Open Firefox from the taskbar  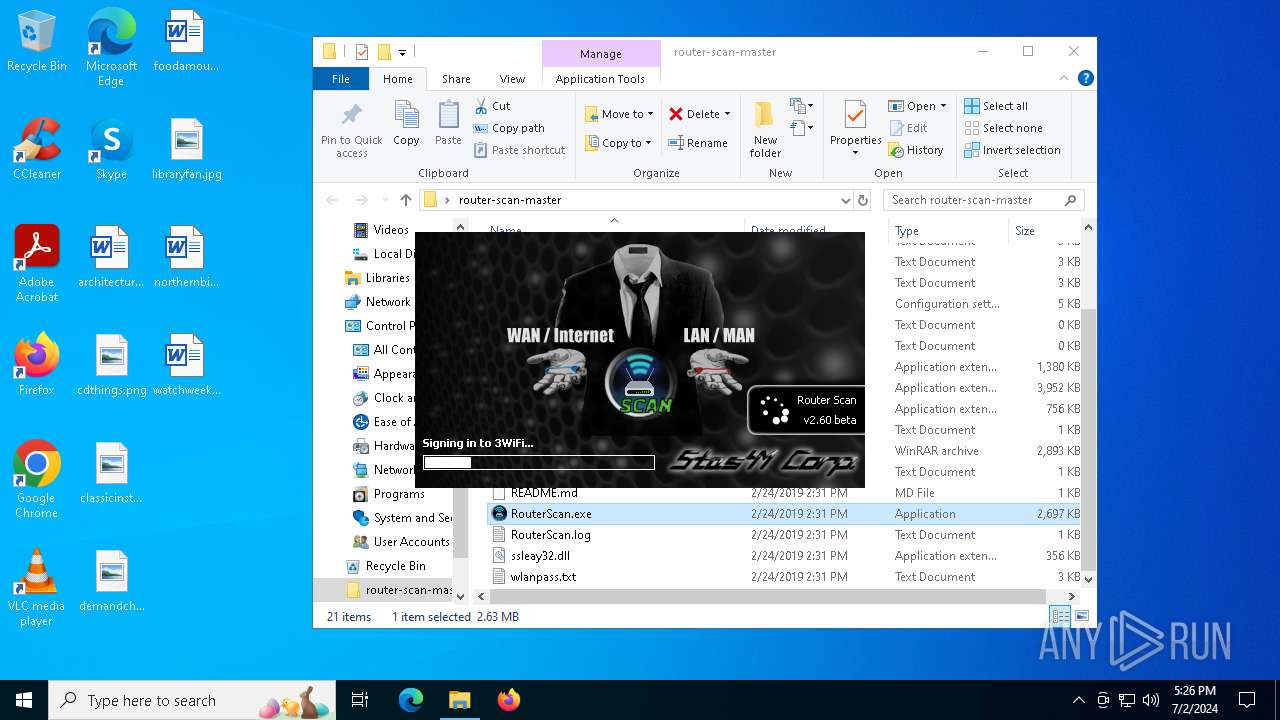508,700
